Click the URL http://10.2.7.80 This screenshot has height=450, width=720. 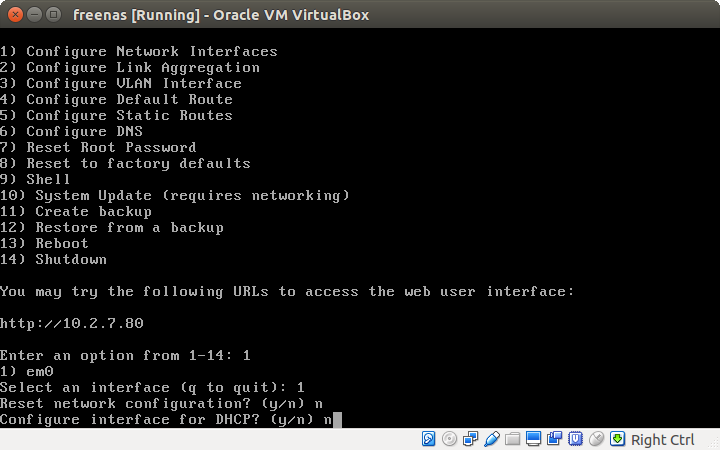click(72, 324)
